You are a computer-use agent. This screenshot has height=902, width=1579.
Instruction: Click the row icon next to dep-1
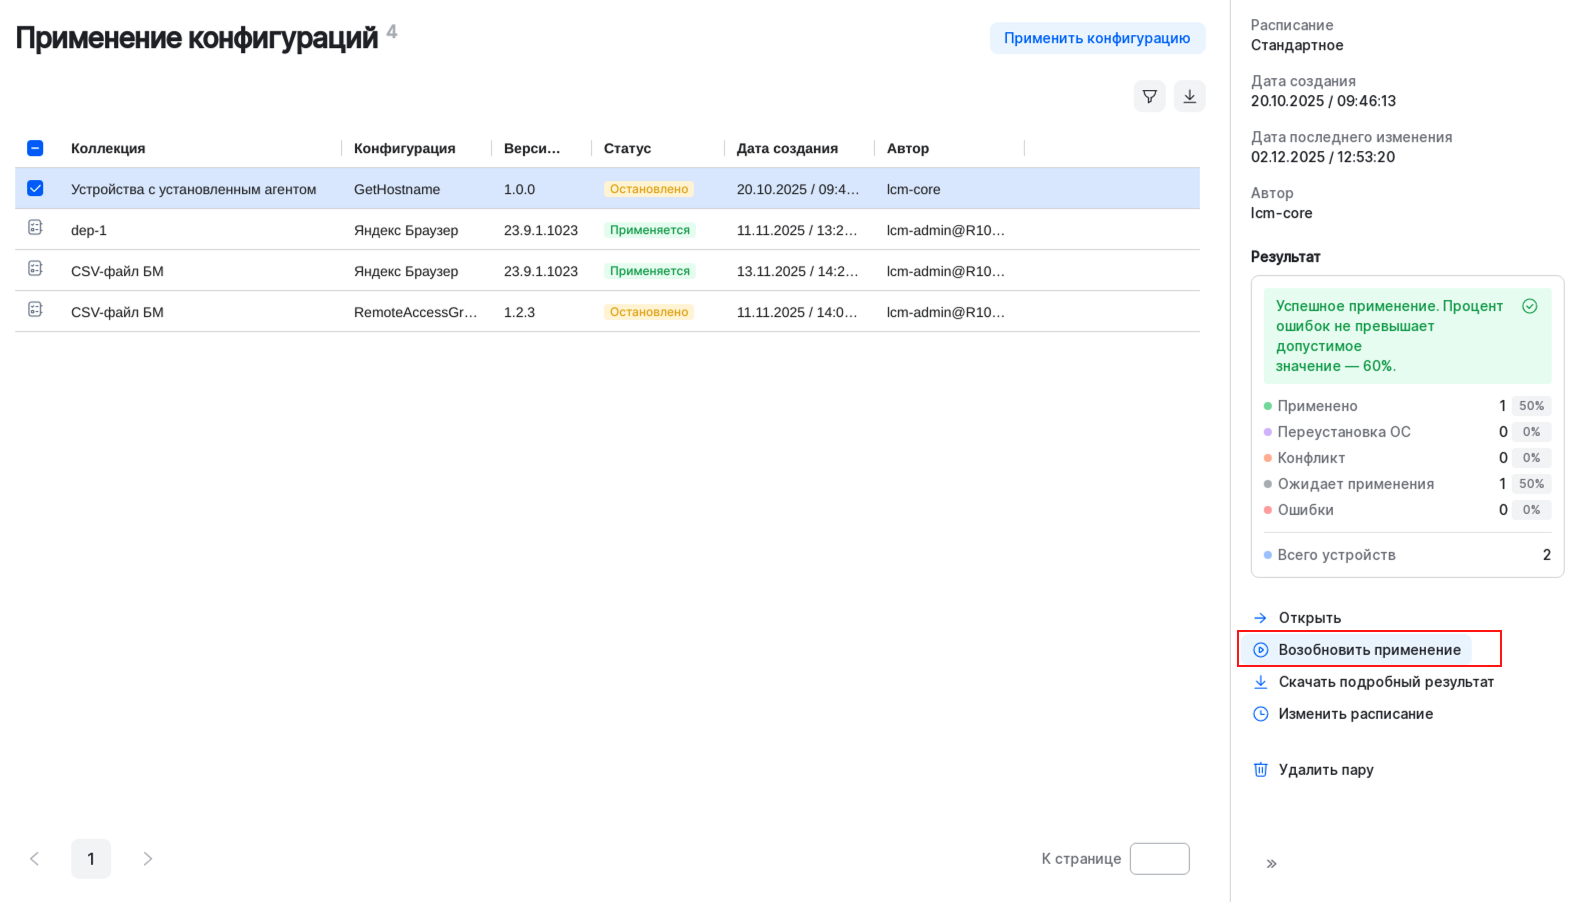(35, 228)
